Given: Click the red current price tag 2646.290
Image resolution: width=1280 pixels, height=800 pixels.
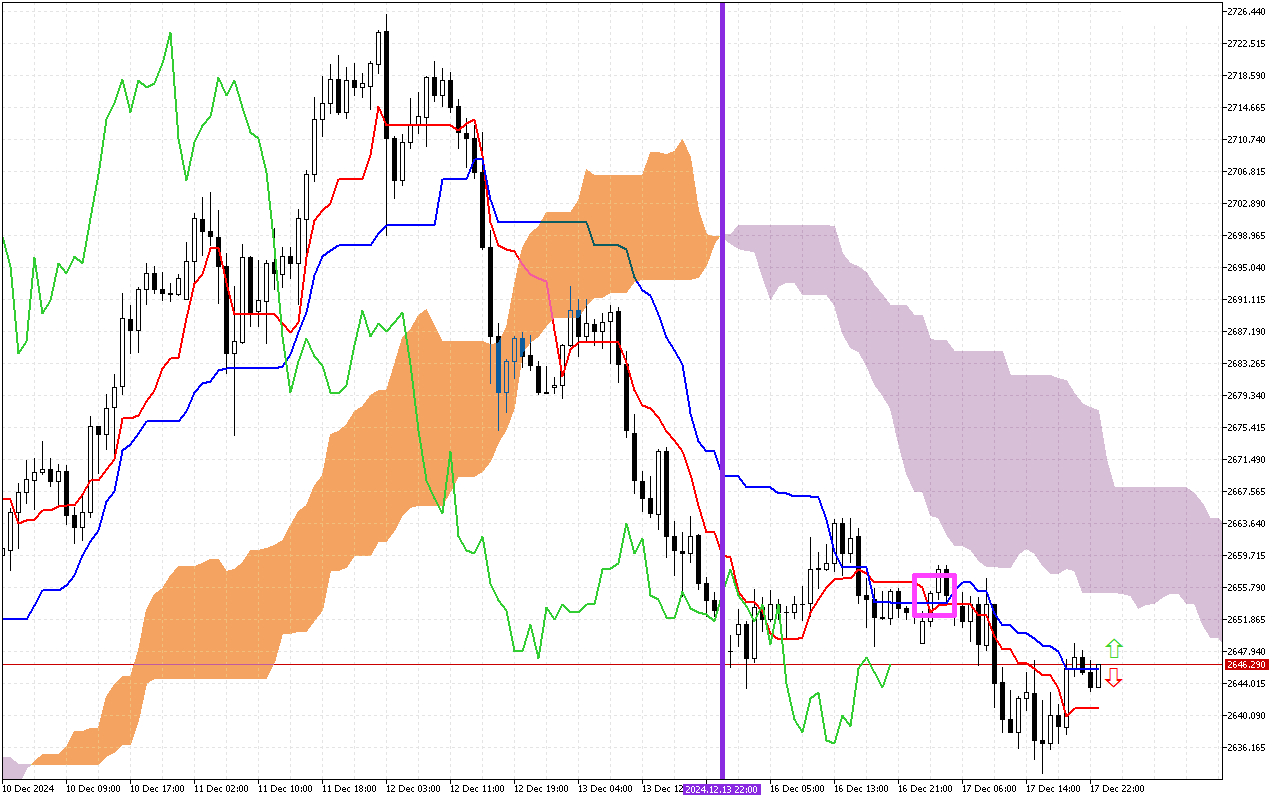Looking at the screenshot, I should (x=1246, y=664).
